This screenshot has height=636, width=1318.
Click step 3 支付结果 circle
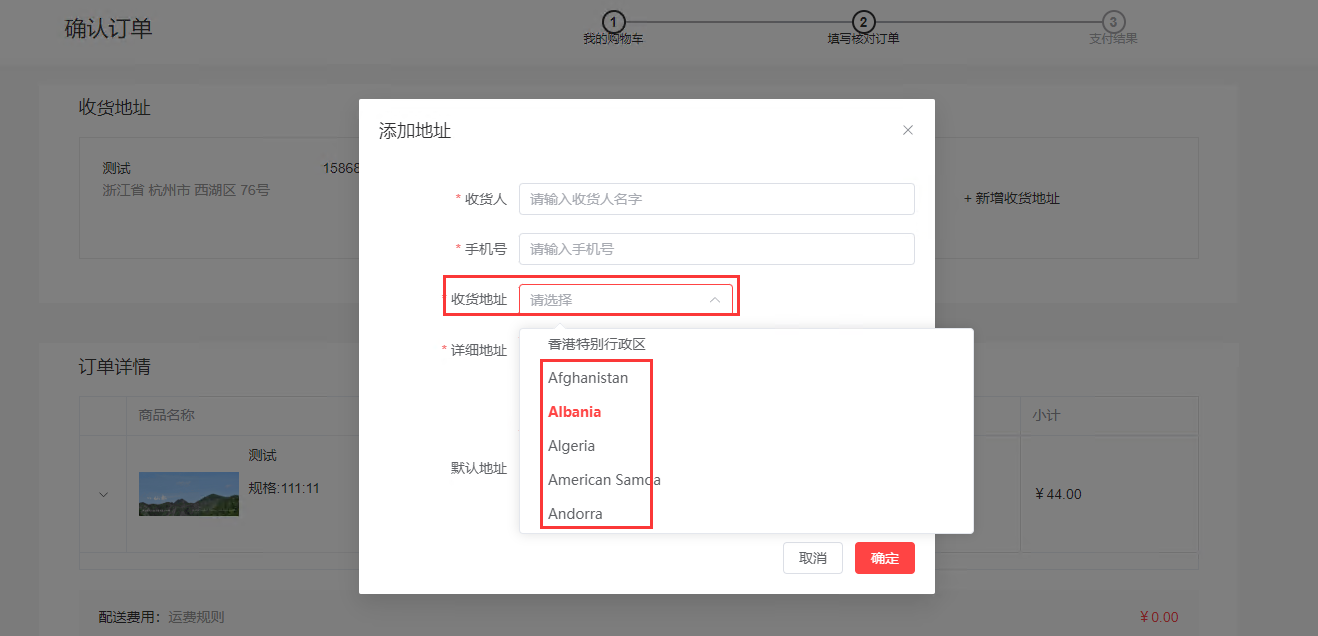tap(1113, 22)
